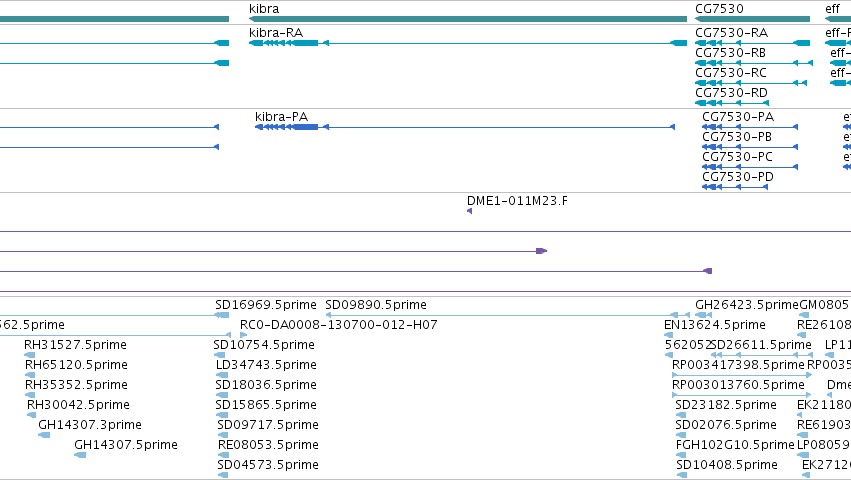The image size is (851, 480).
Task: Select EST SD16969.5prime
Action: click(x=265, y=305)
